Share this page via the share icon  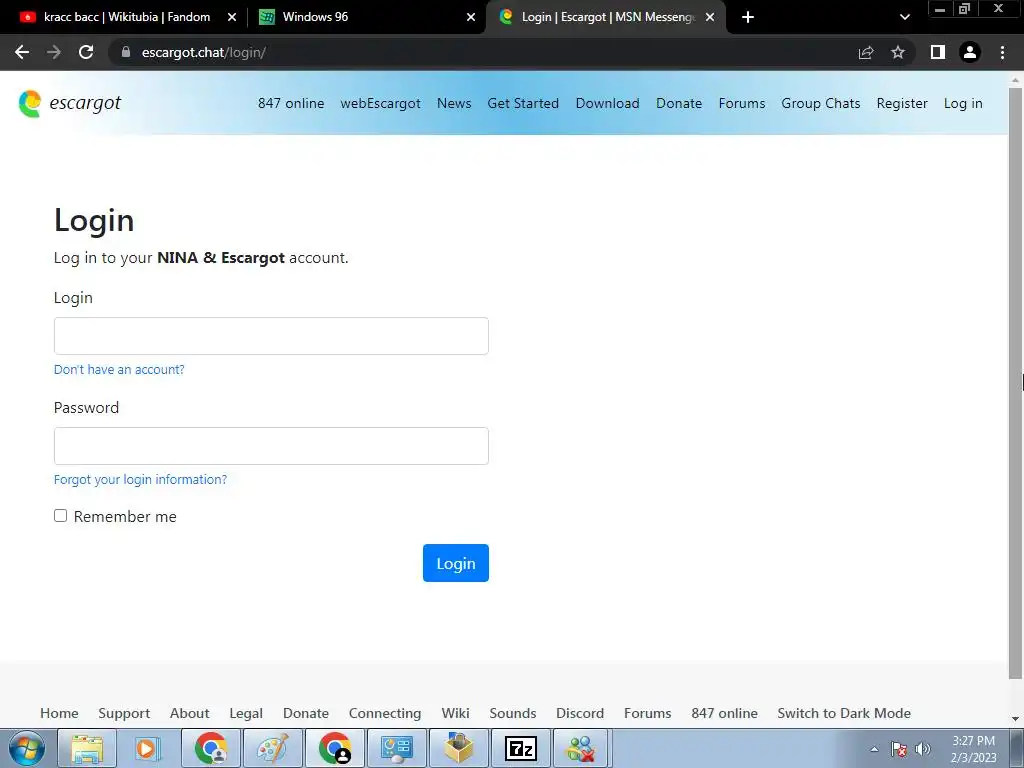[x=866, y=52]
